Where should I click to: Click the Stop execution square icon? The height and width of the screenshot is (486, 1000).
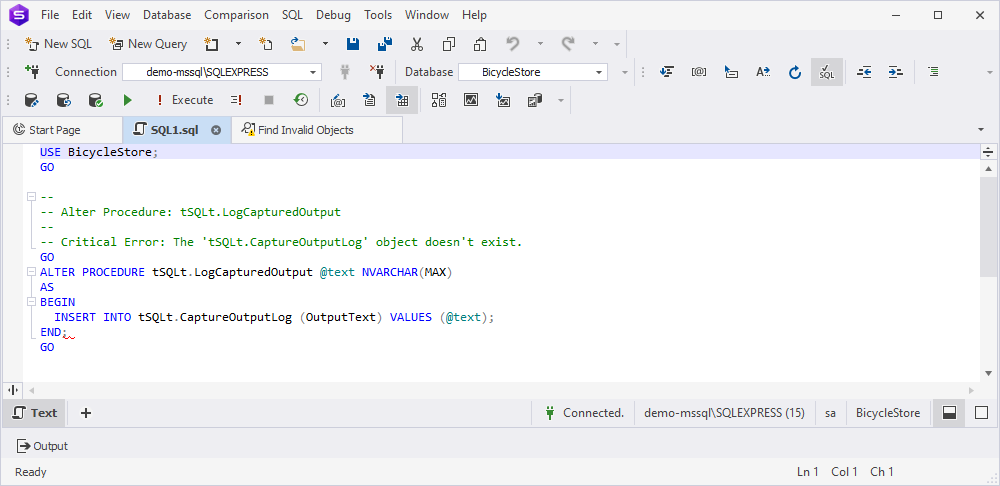268,100
